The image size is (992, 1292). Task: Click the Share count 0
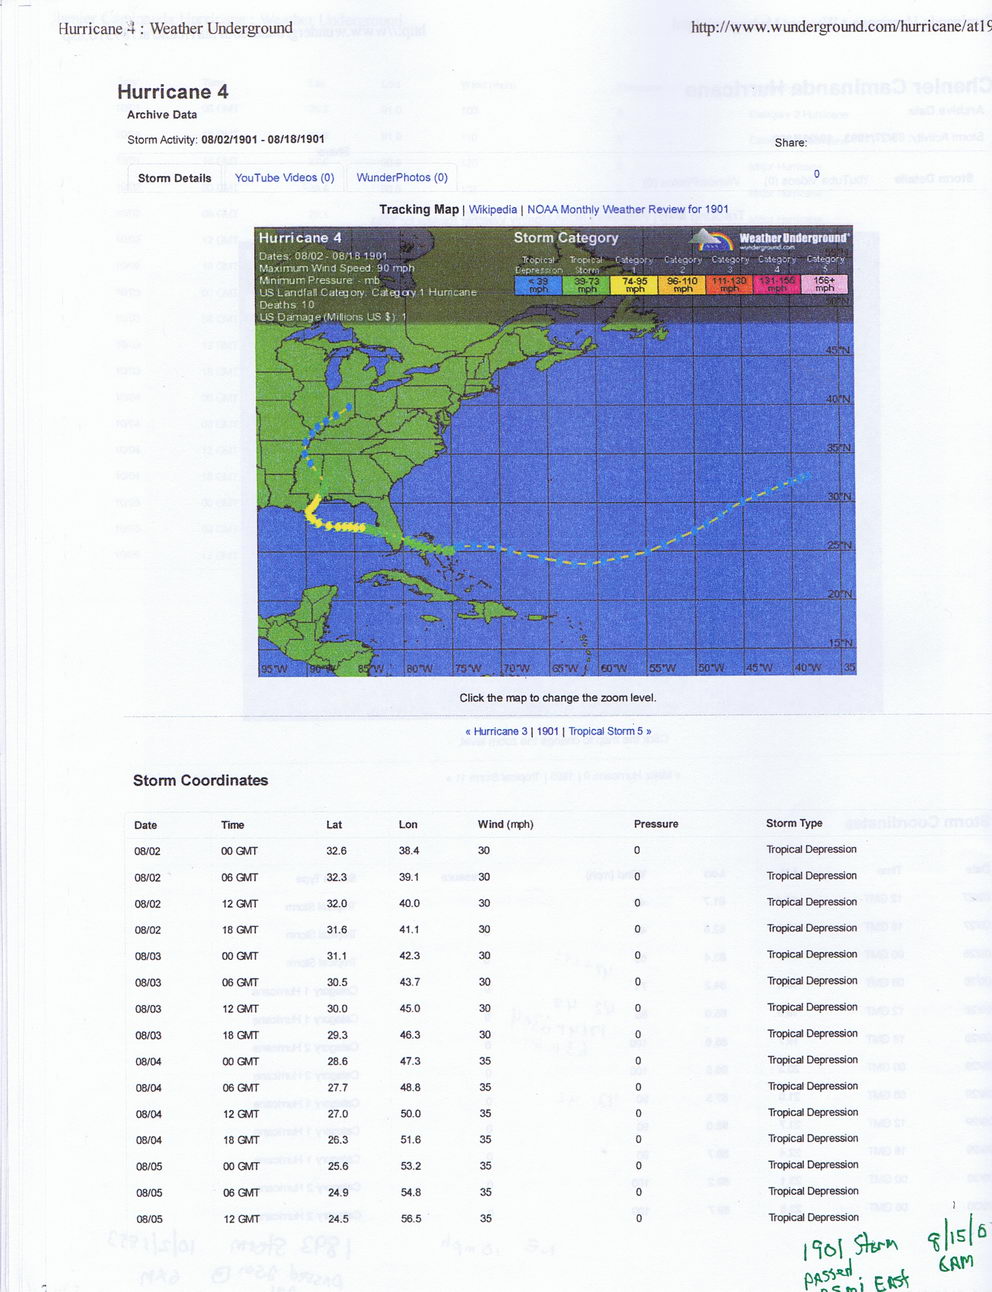pyautogui.click(x=816, y=174)
